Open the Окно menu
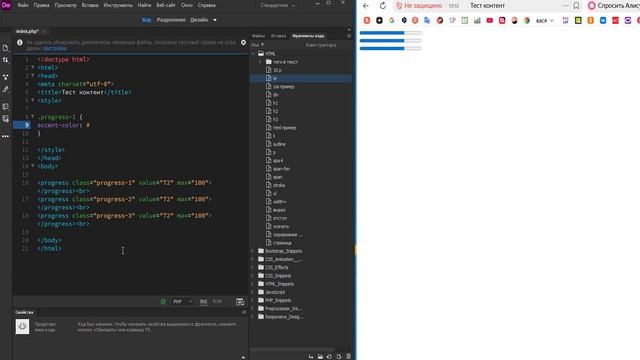Image resolution: width=640 pixels, height=360 pixels. pos(187,5)
